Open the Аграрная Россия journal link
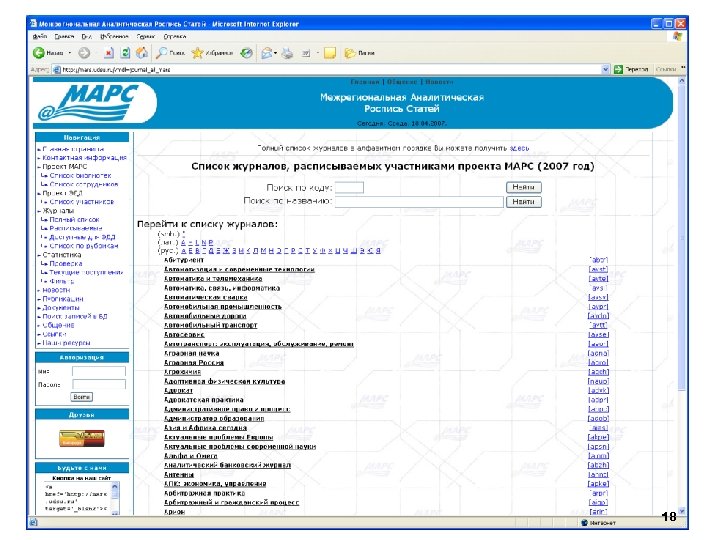720x540 pixels. pos(194,363)
